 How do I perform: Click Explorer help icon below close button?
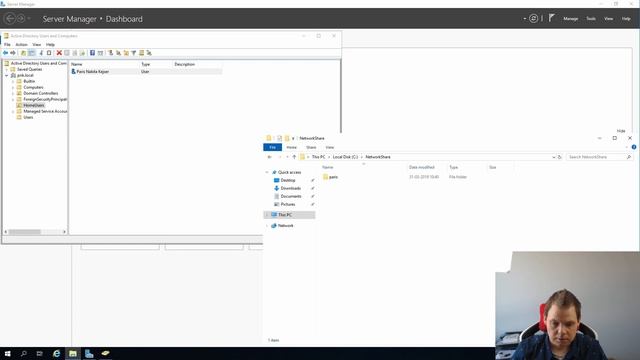[633, 147]
